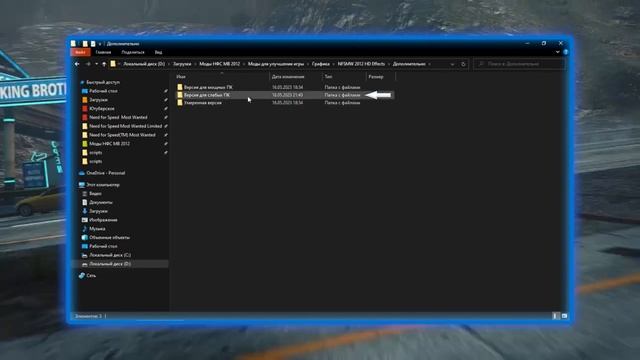Select Этот компьютер in navigation pane
Image resolution: width=640 pixels, height=360 pixels.
pos(103,185)
